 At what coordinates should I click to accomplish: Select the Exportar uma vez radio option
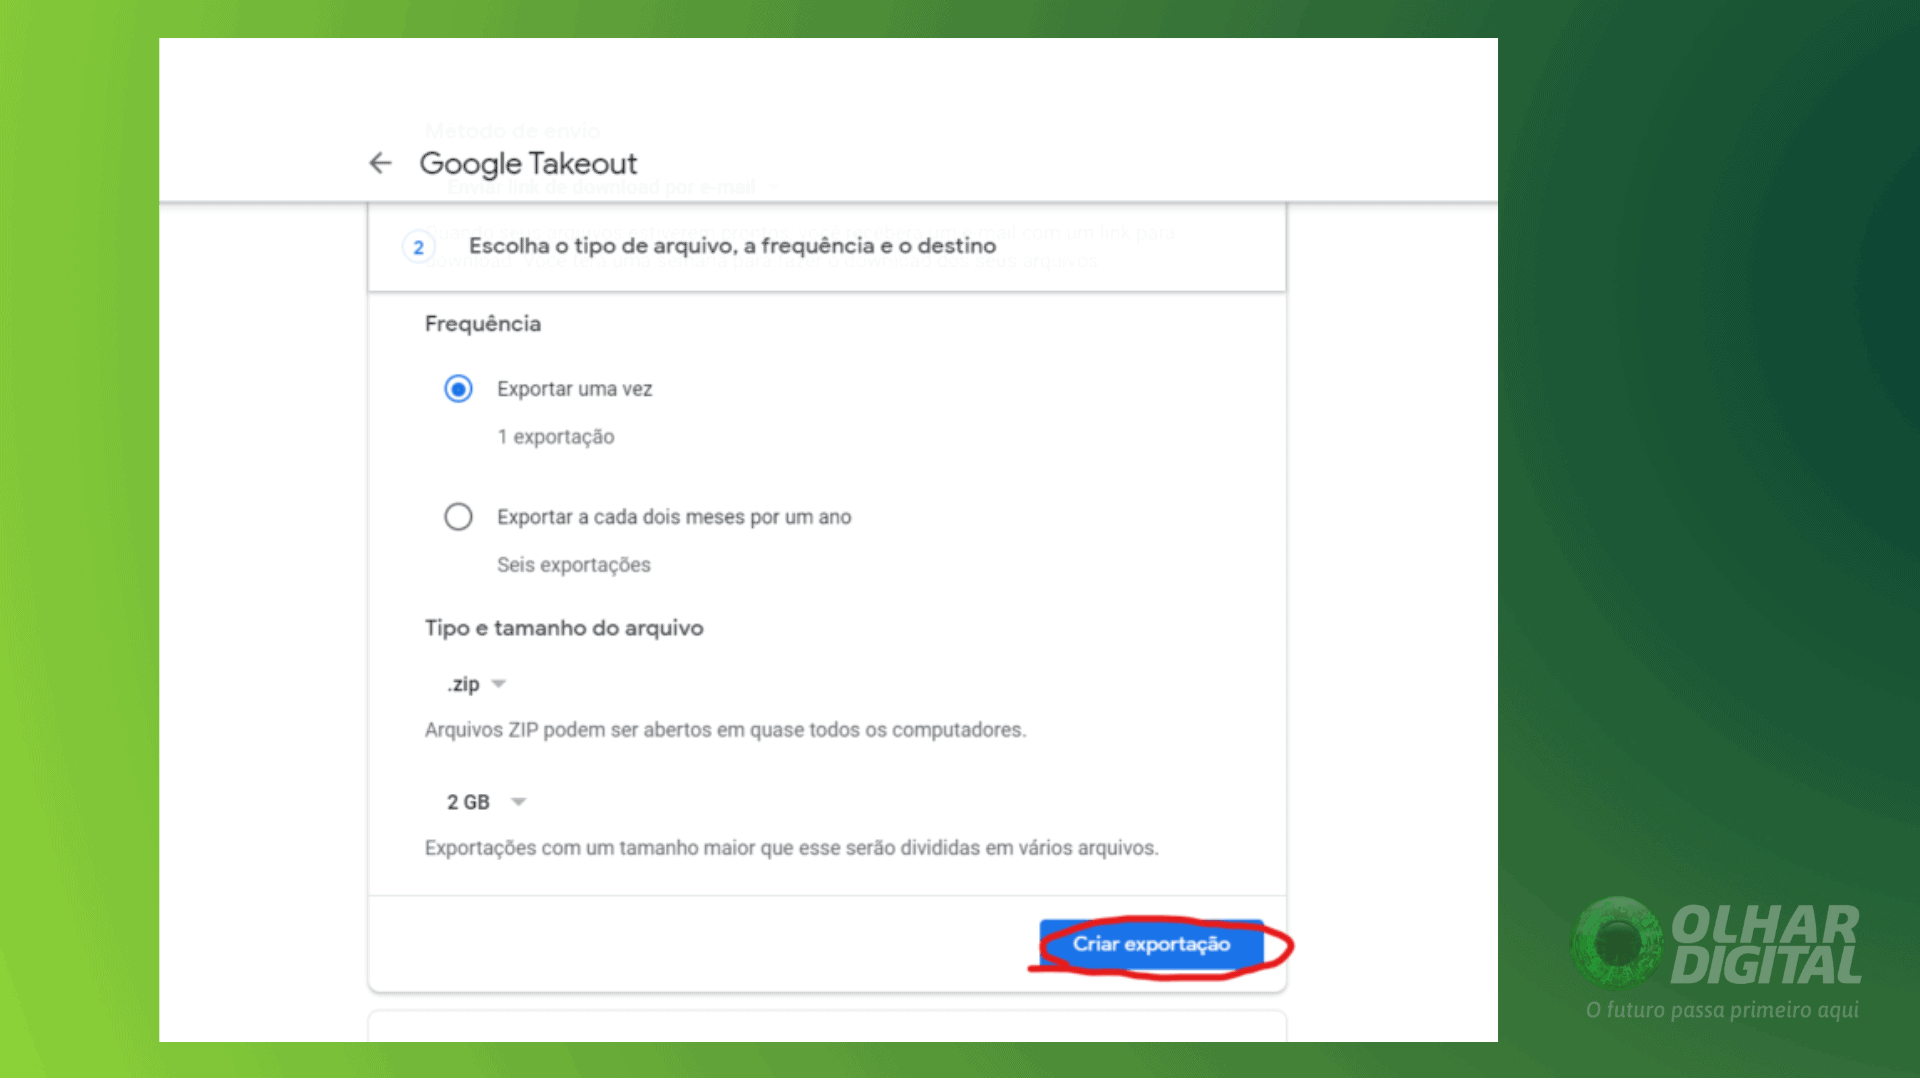click(x=458, y=389)
